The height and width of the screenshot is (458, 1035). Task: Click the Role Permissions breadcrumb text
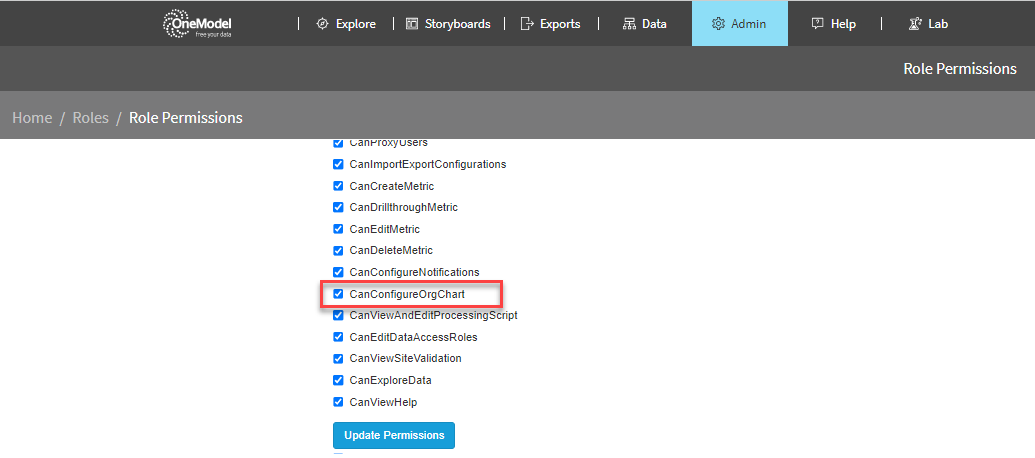point(185,117)
